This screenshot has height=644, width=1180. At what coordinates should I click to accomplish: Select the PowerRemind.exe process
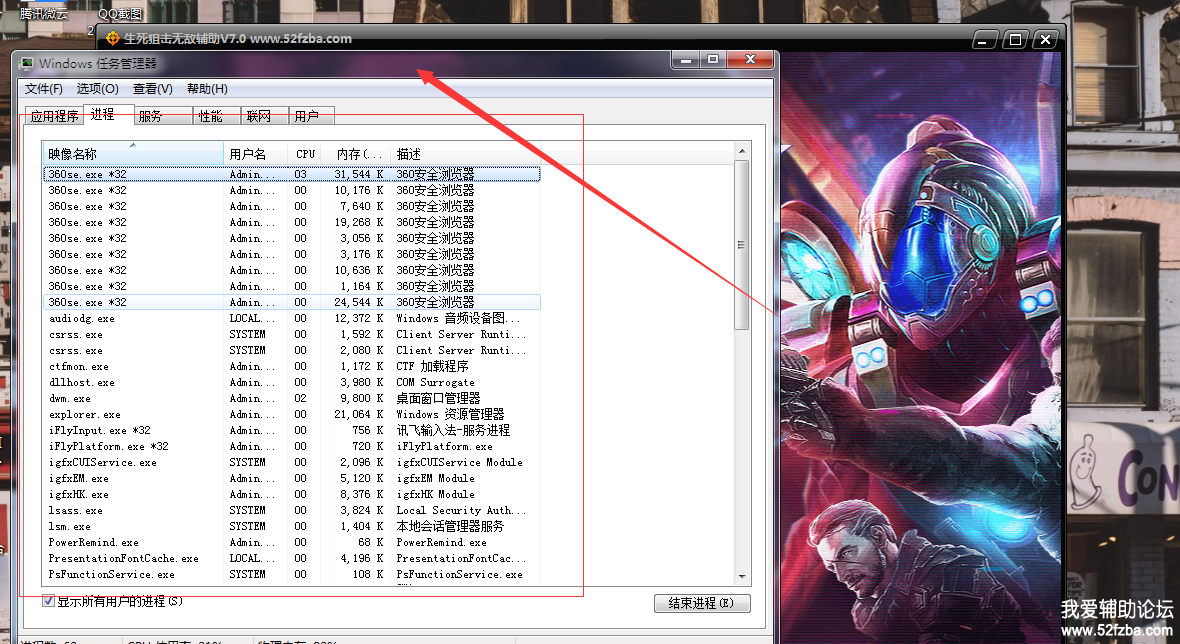pyautogui.click(x=292, y=542)
